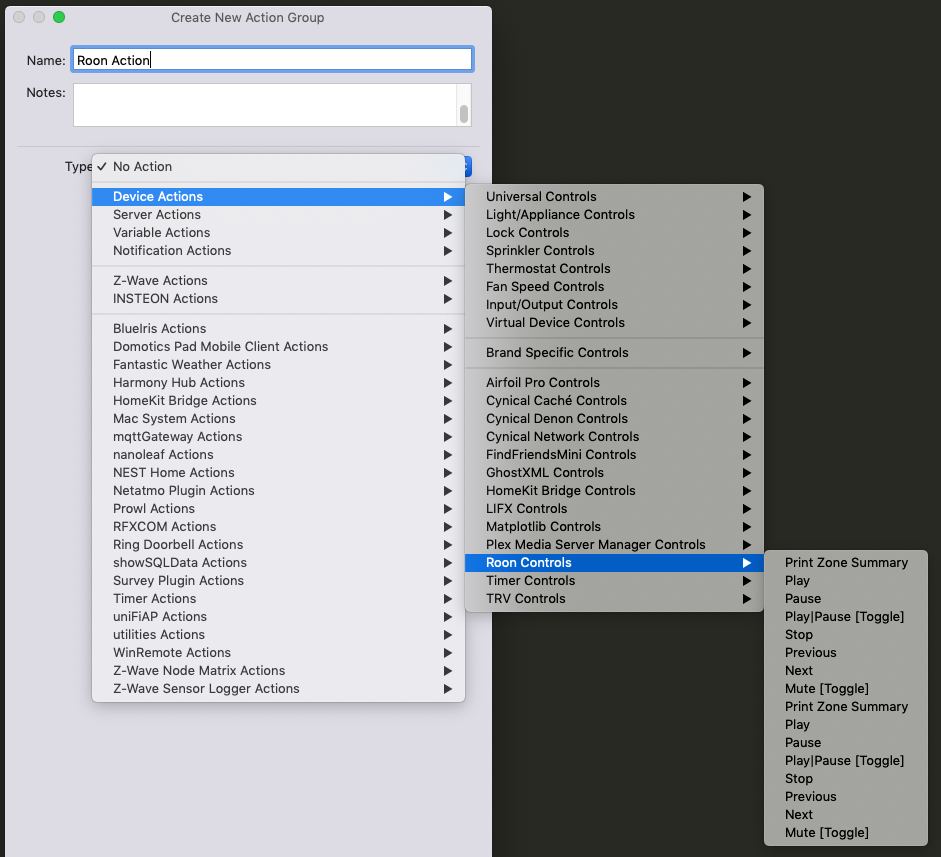
Task: Expand TRV Controls submenu
Action: pos(615,599)
